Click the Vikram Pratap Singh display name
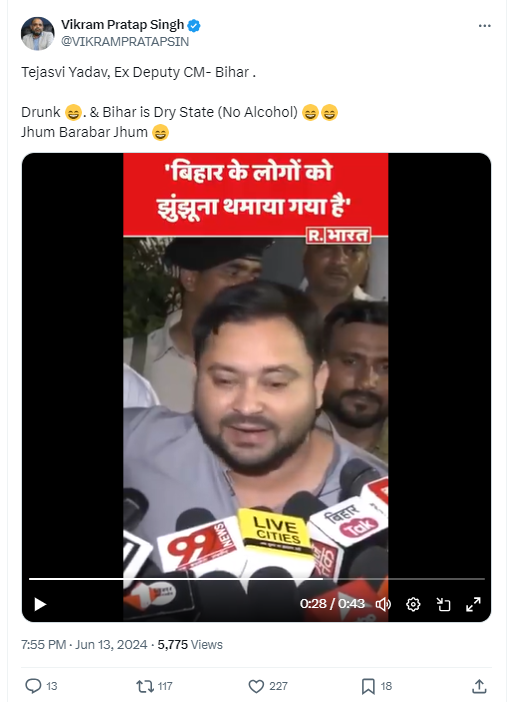Screen dimensions: 511x702 click(123, 25)
